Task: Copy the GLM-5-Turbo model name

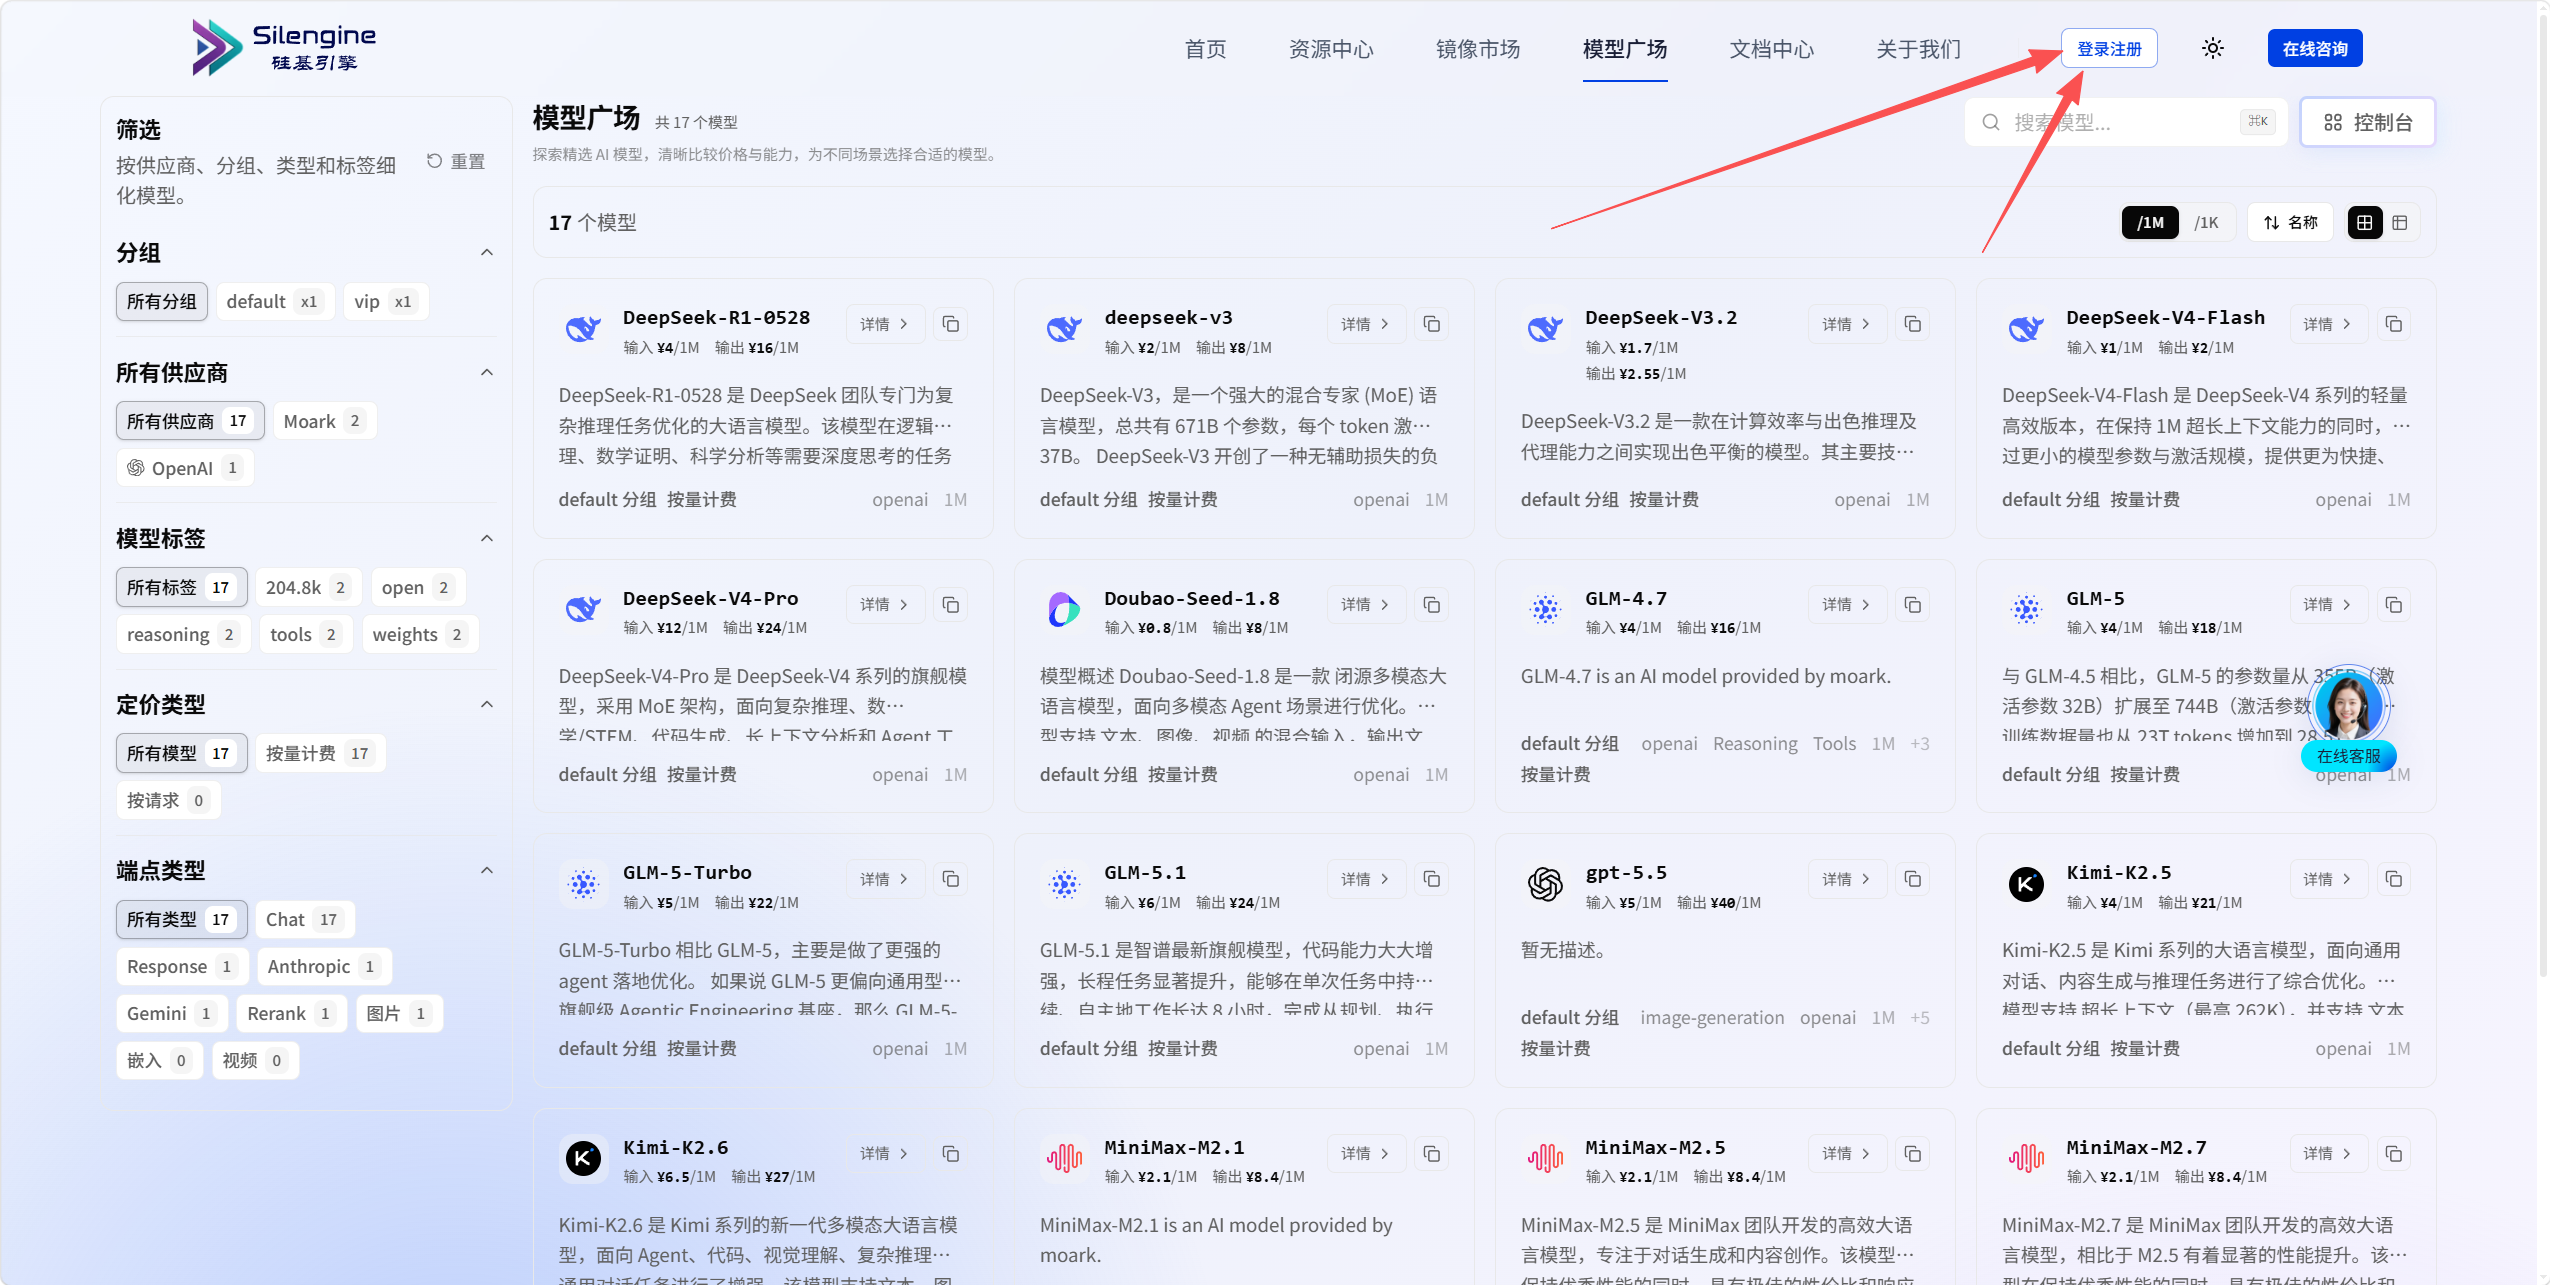Action: [950, 879]
